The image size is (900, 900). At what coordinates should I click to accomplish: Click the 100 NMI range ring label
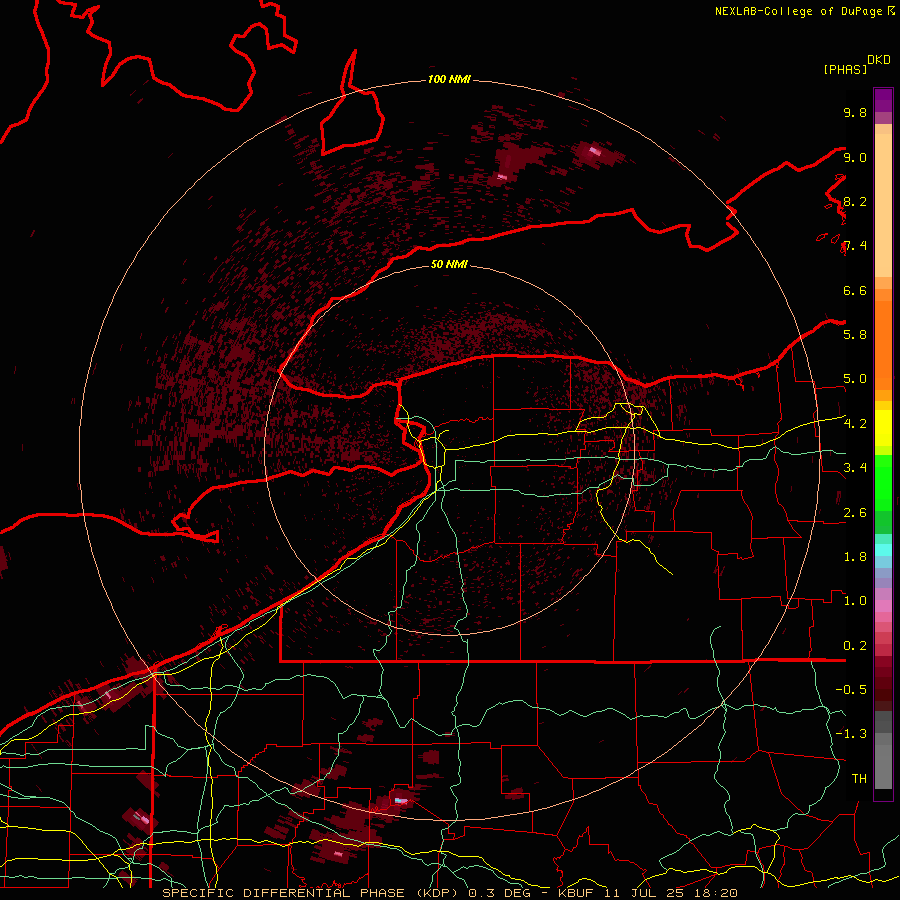click(449, 79)
